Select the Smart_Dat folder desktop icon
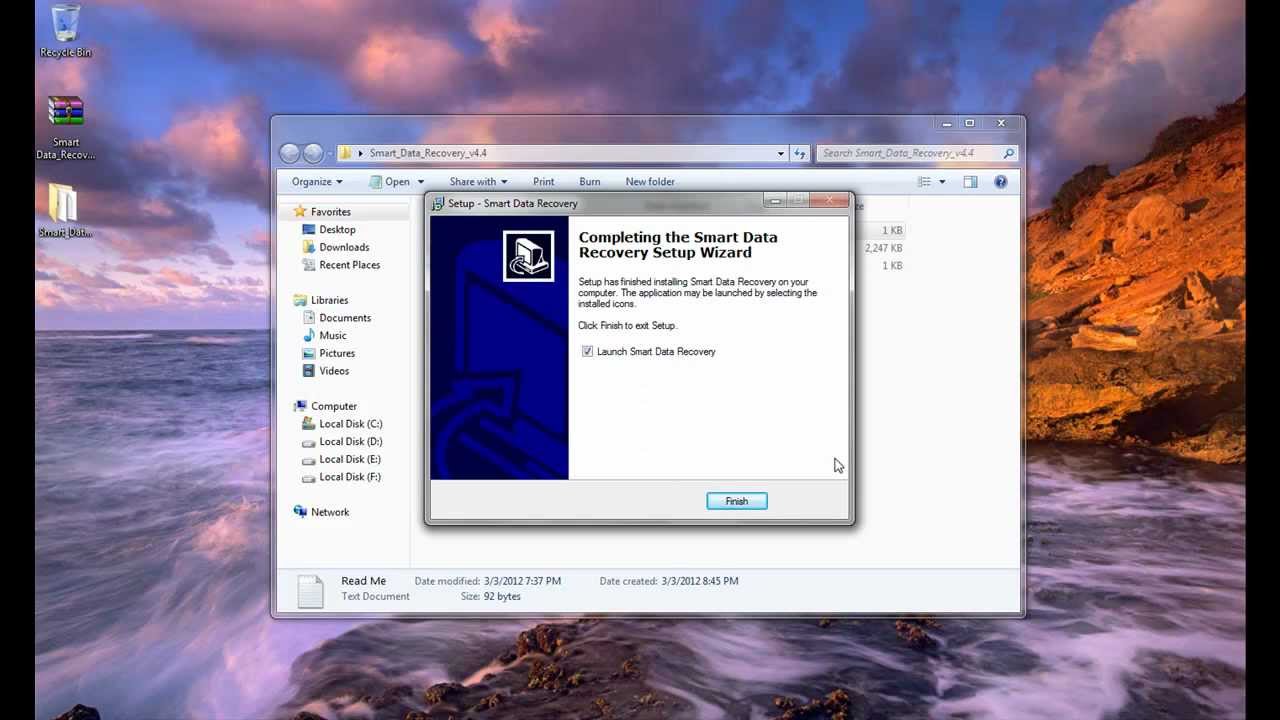The image size is (1280, 720). click(65, 211)
